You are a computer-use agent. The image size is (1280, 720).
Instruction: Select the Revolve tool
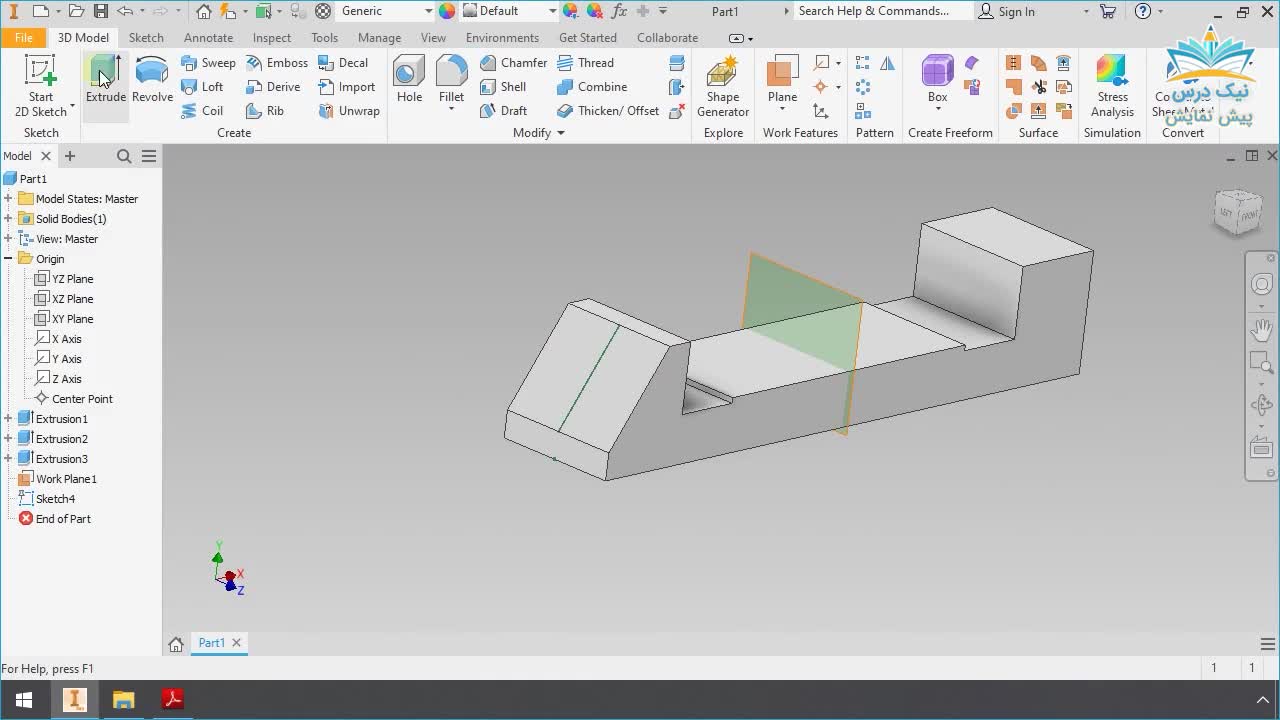coord(152,80)
